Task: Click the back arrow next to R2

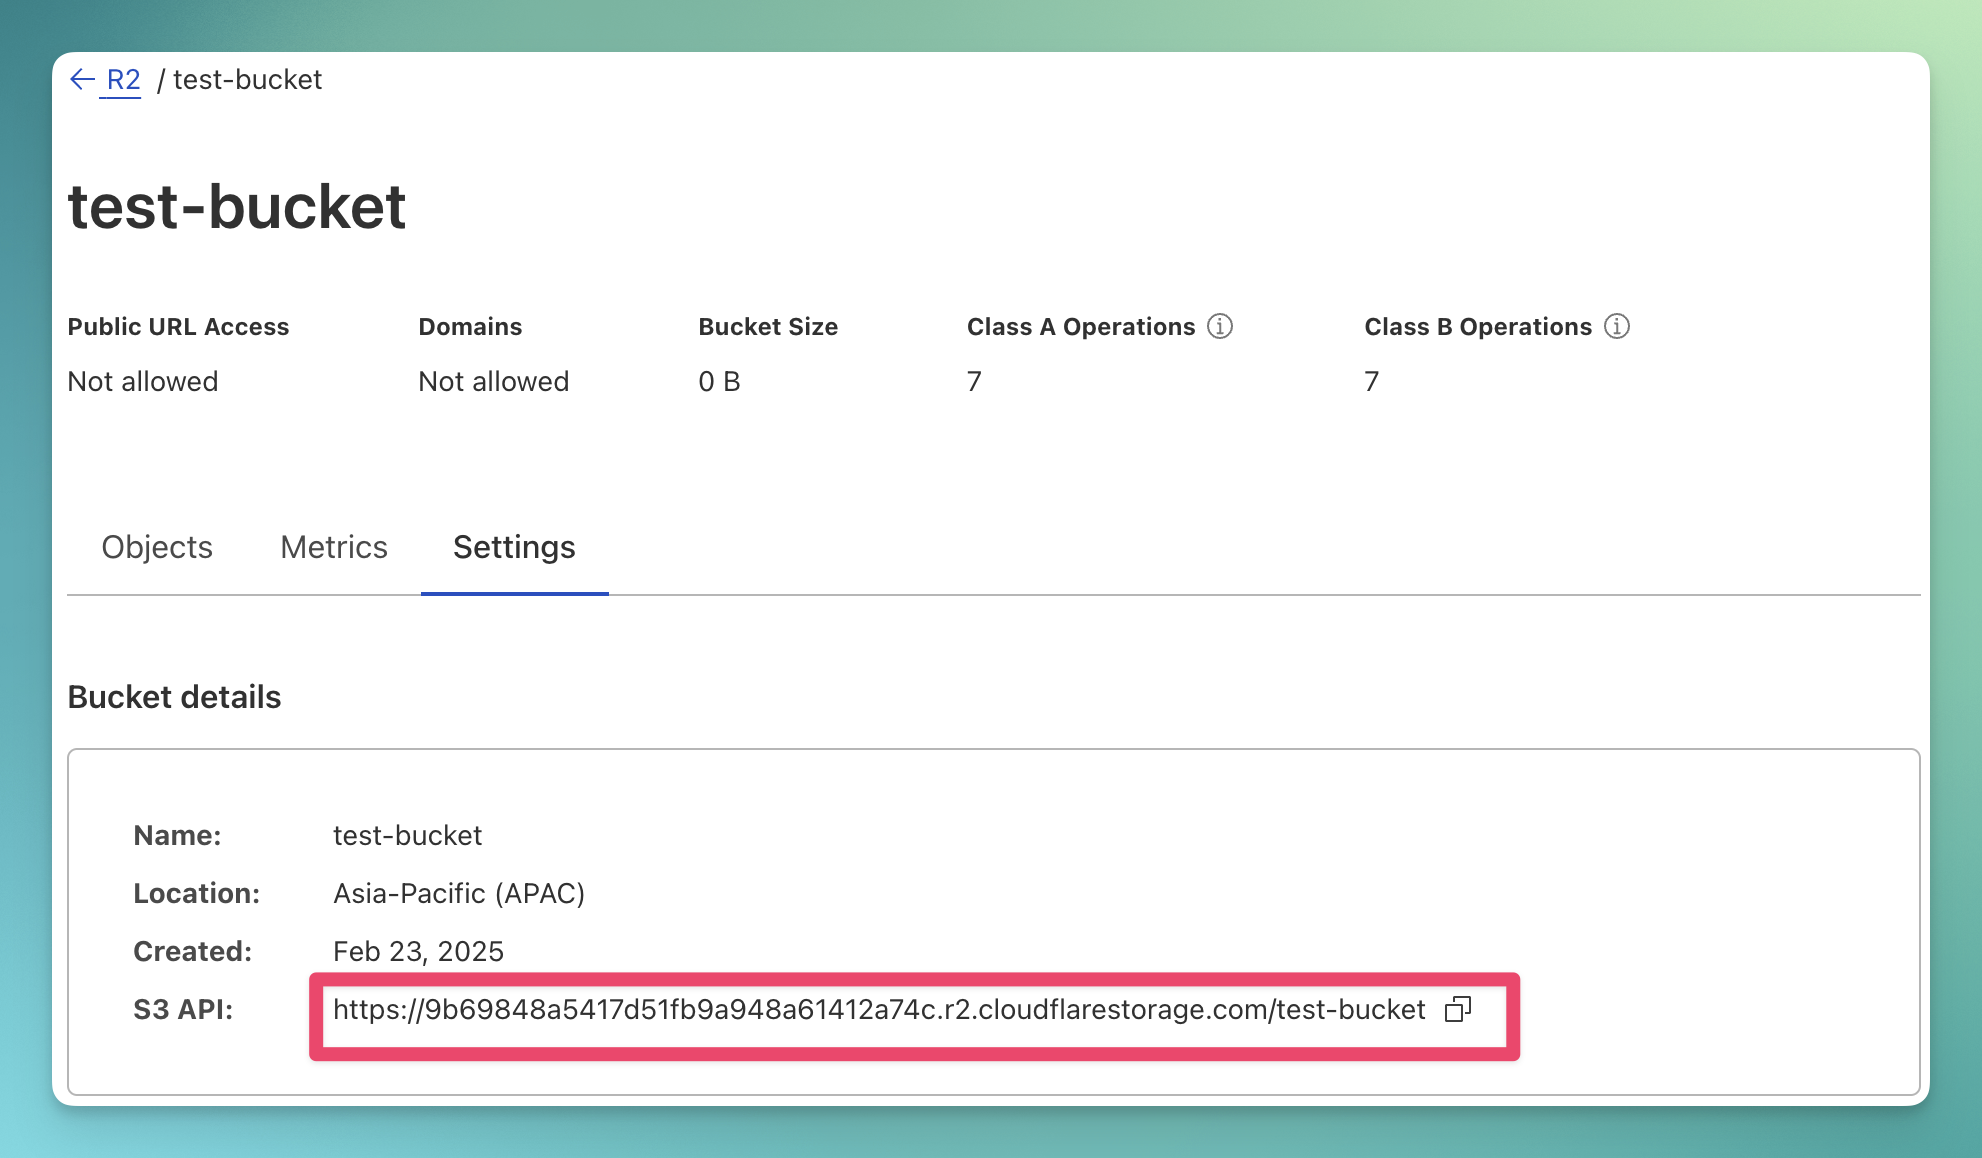Action: tap(82, 80)
